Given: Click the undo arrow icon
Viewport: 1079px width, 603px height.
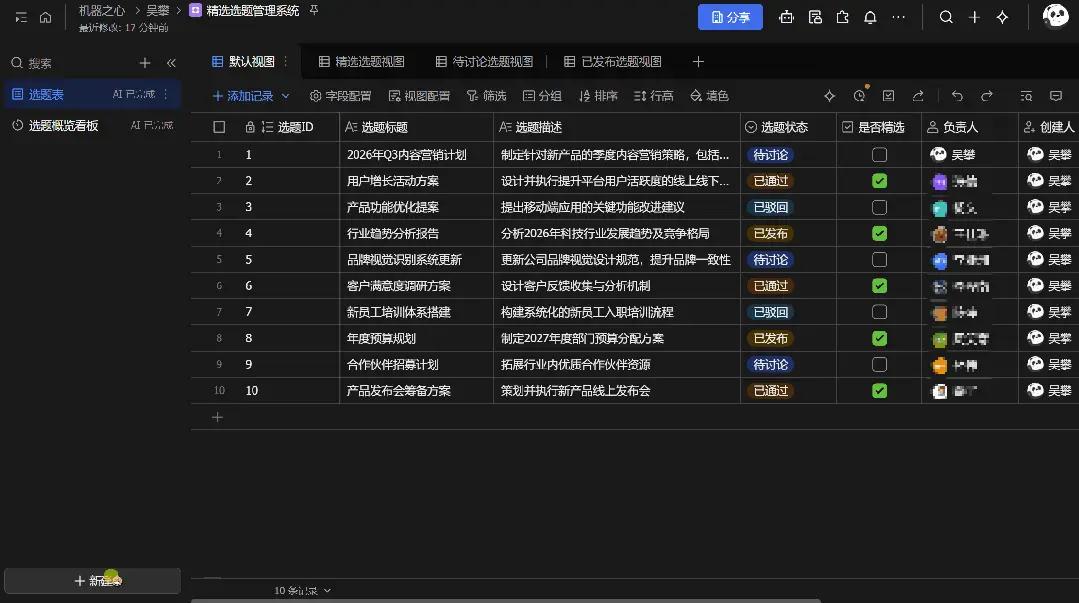Looking at the screenshot, I should tap(957, 96).
